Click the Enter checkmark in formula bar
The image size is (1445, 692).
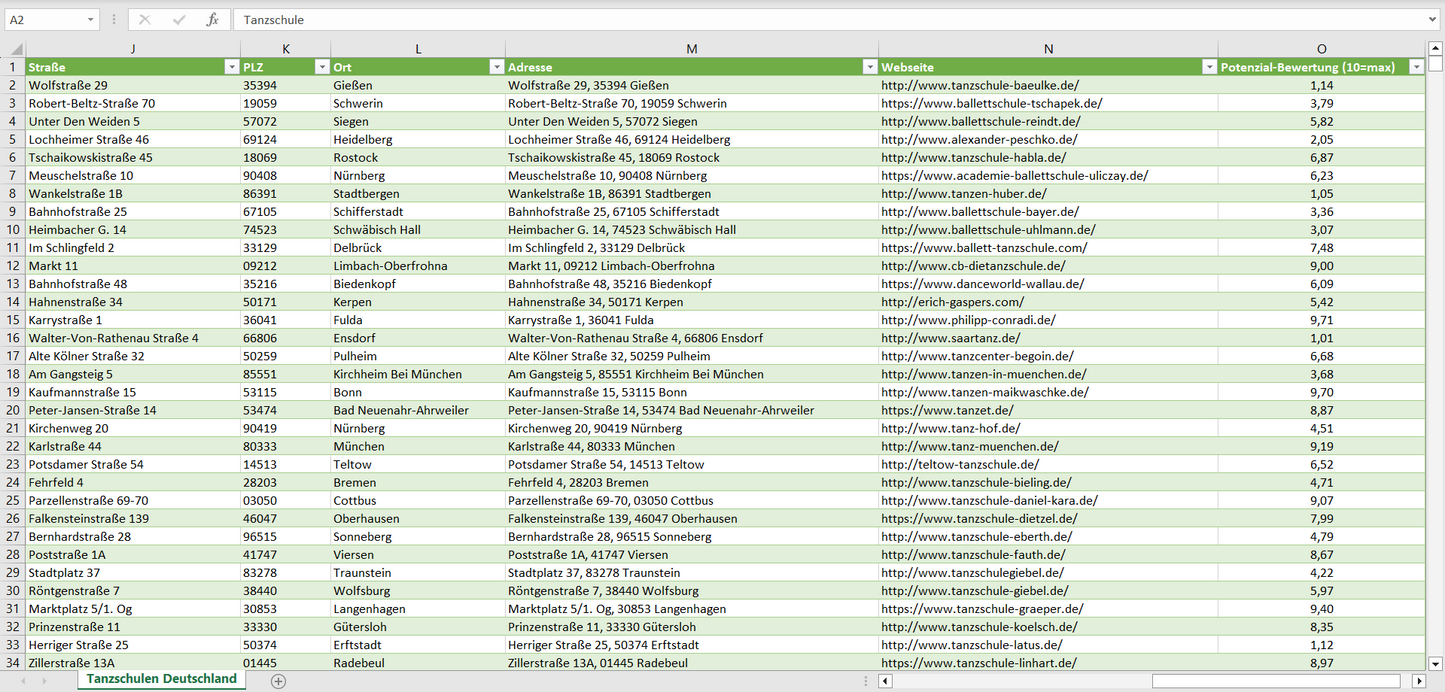point(179,20)
